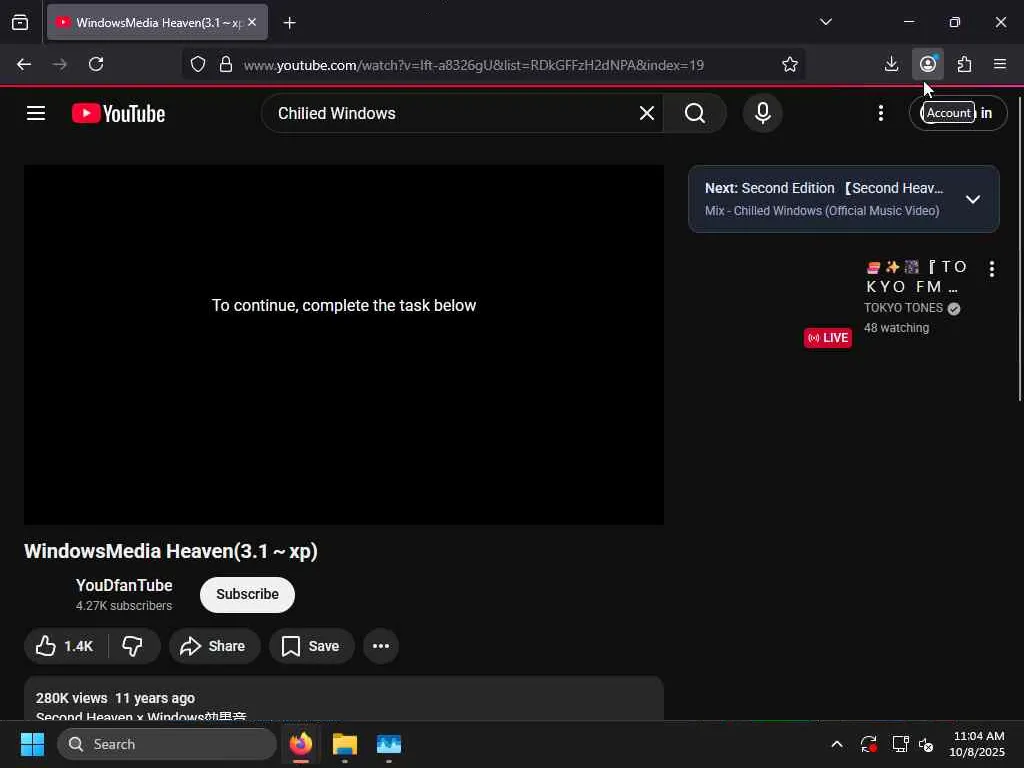
Task: Open the update sync tray icon
Action: tap(868, 744)
